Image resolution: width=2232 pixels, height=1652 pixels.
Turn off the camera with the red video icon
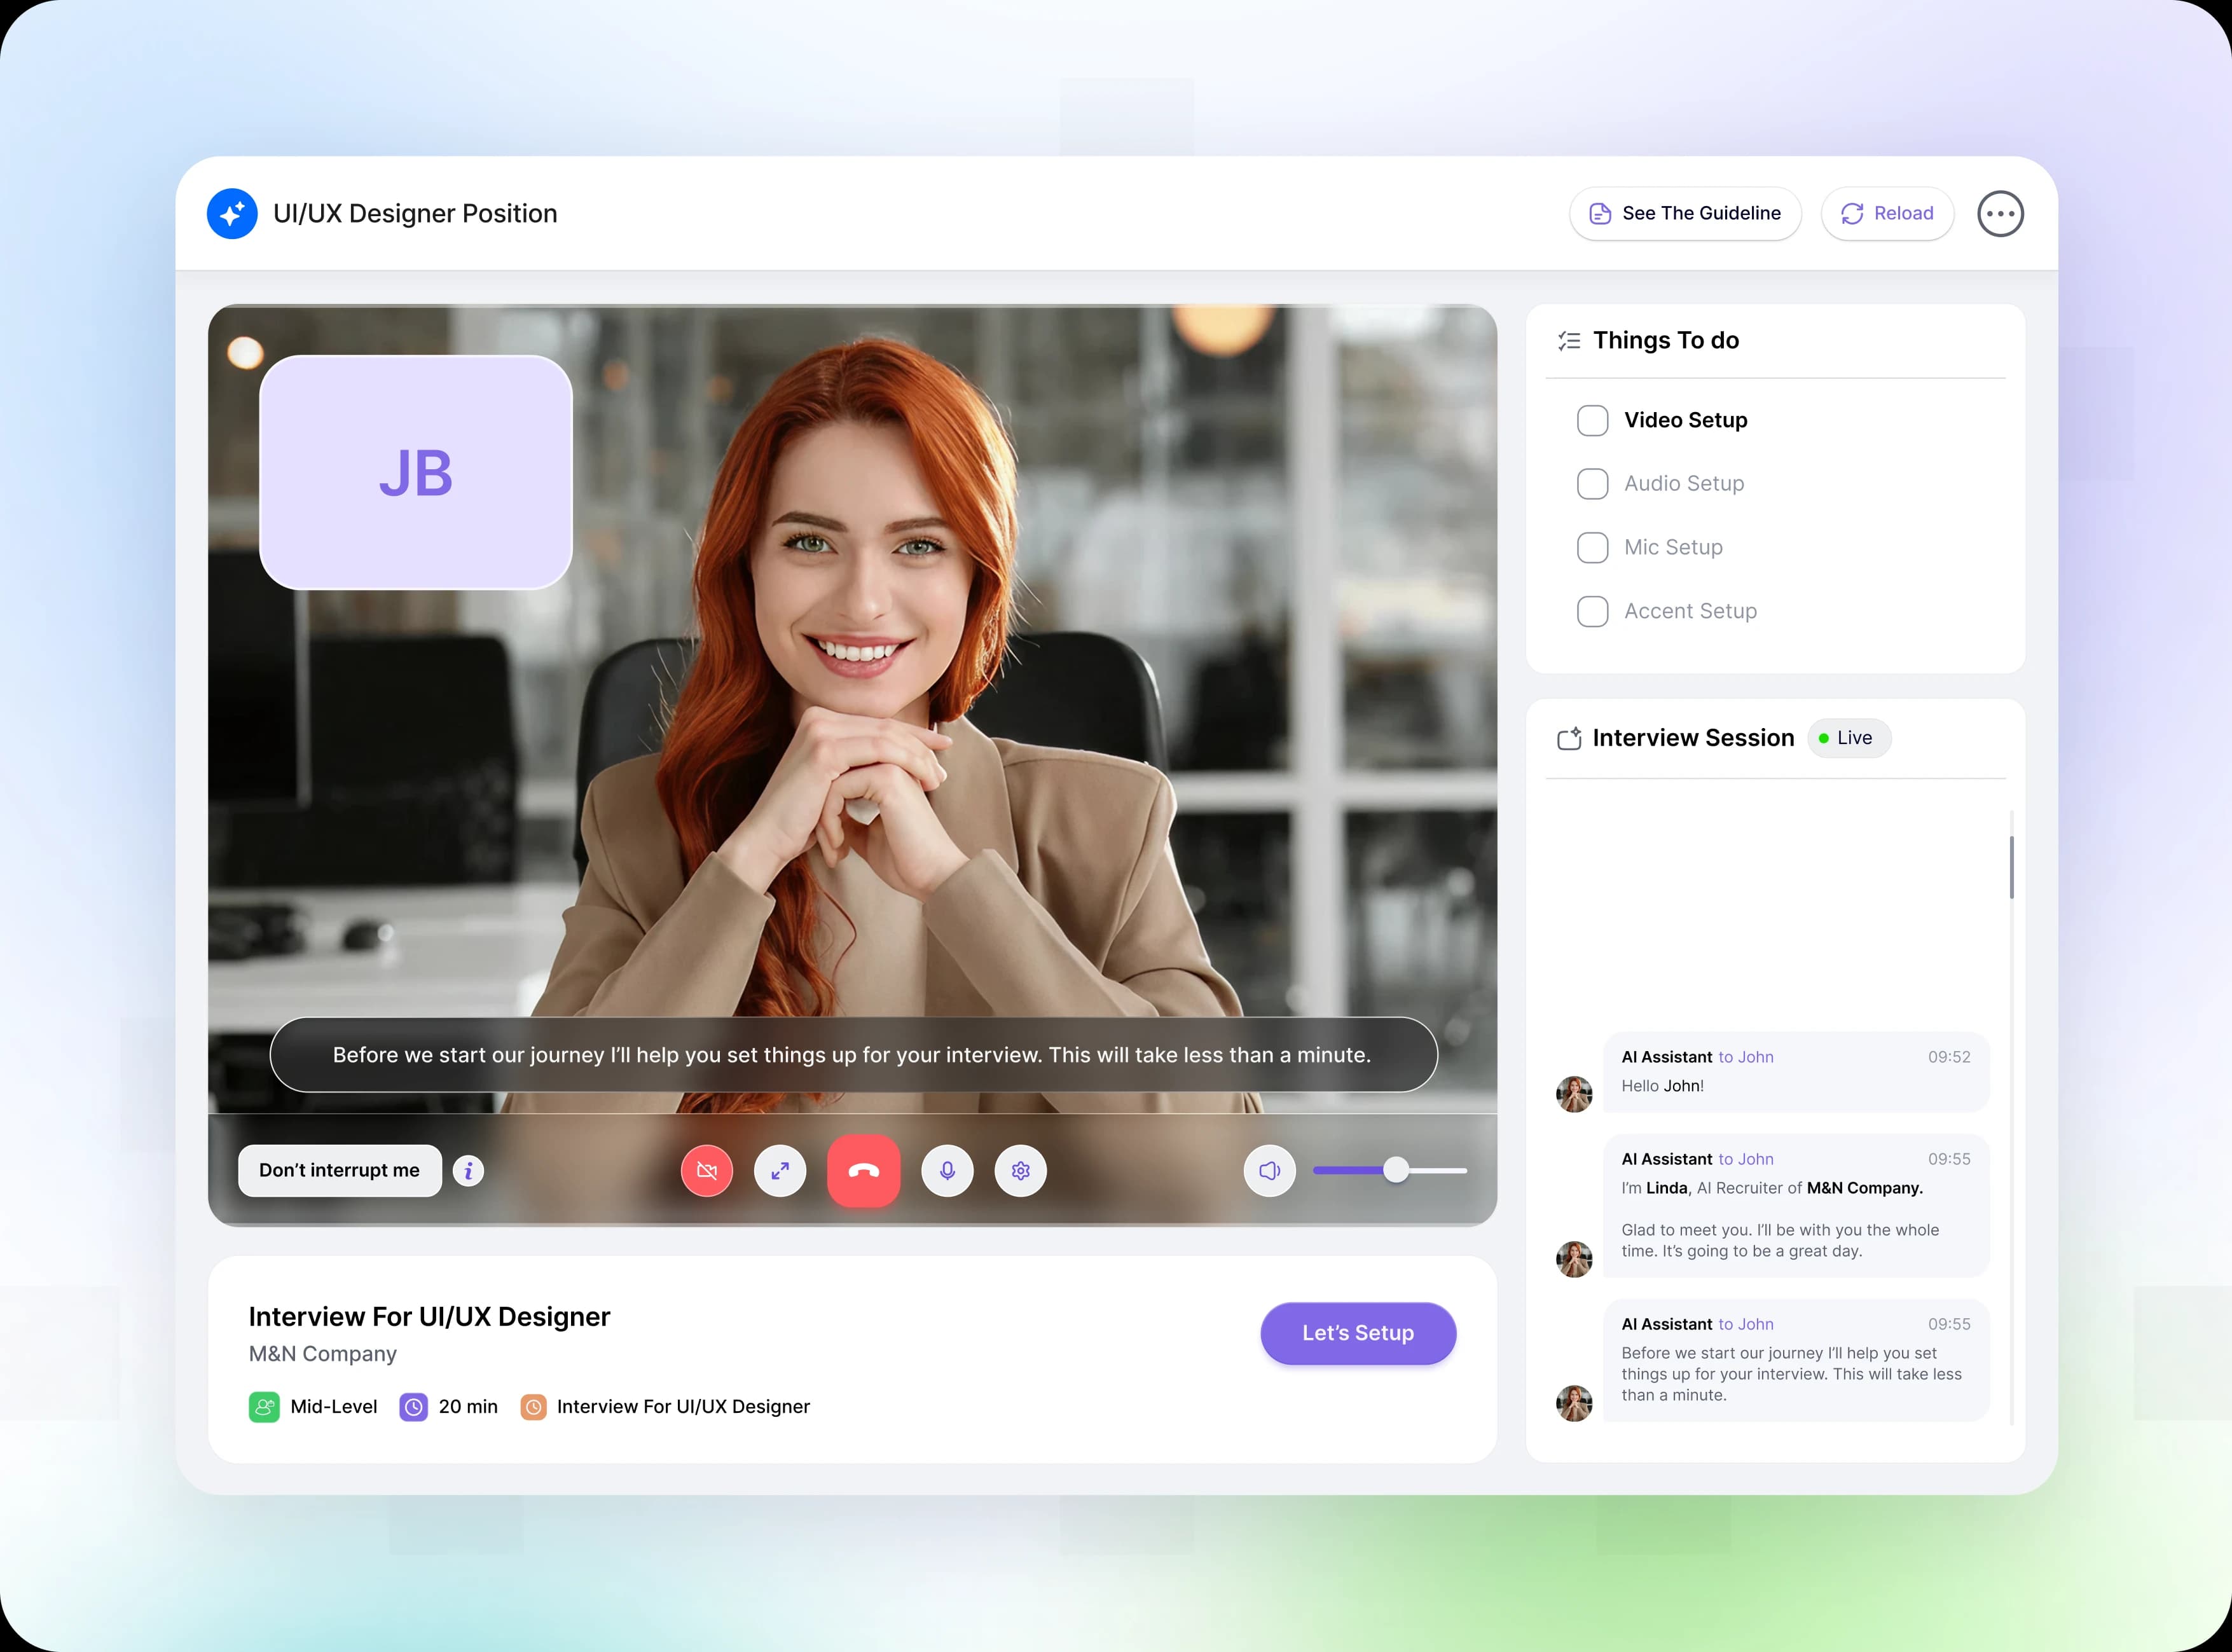[x=707, y=1170]
